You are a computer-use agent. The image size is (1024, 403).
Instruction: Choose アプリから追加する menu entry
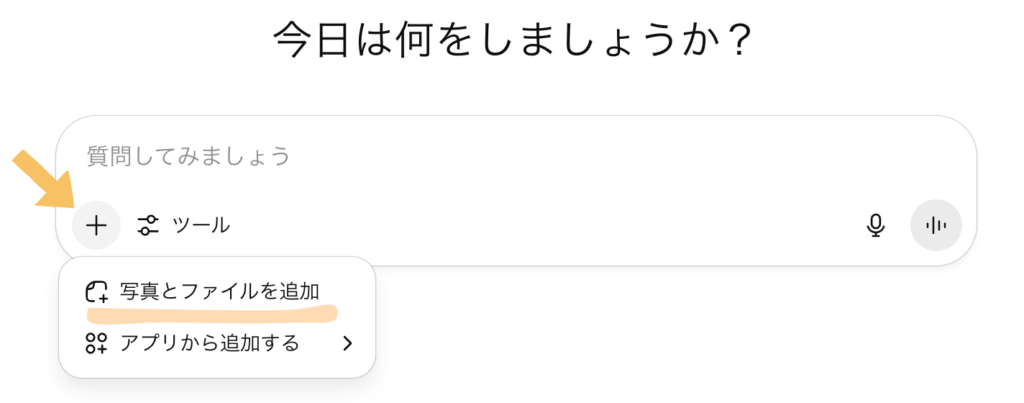(219, 343)
